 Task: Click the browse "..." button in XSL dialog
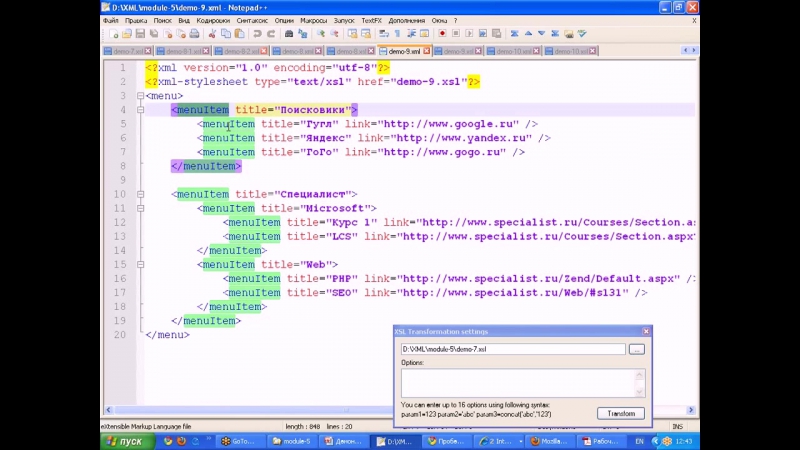click(637, 349)
